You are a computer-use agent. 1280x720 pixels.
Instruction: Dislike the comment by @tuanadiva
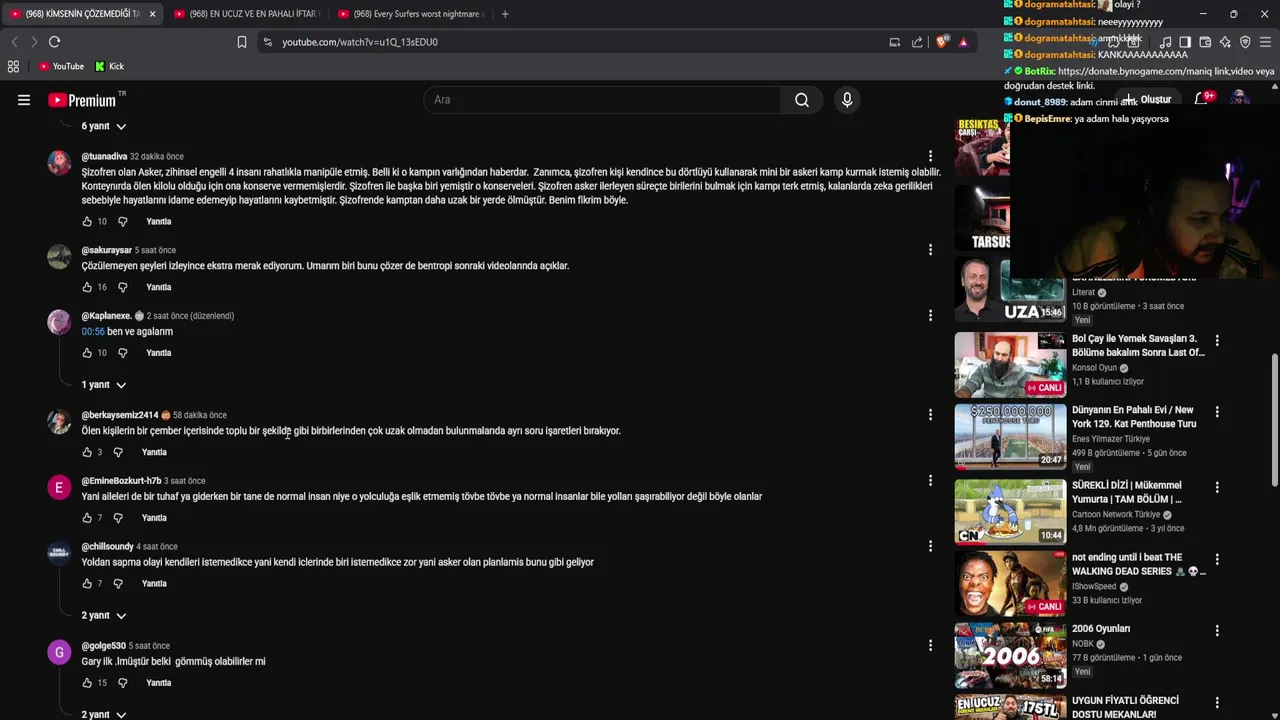coord(123,221)
